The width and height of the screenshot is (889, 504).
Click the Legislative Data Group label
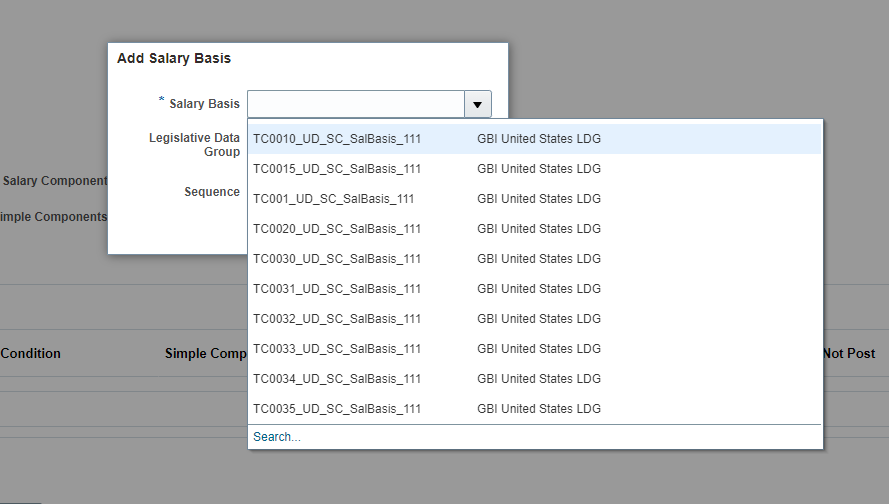pyautogui.click(x=194, y=144)
